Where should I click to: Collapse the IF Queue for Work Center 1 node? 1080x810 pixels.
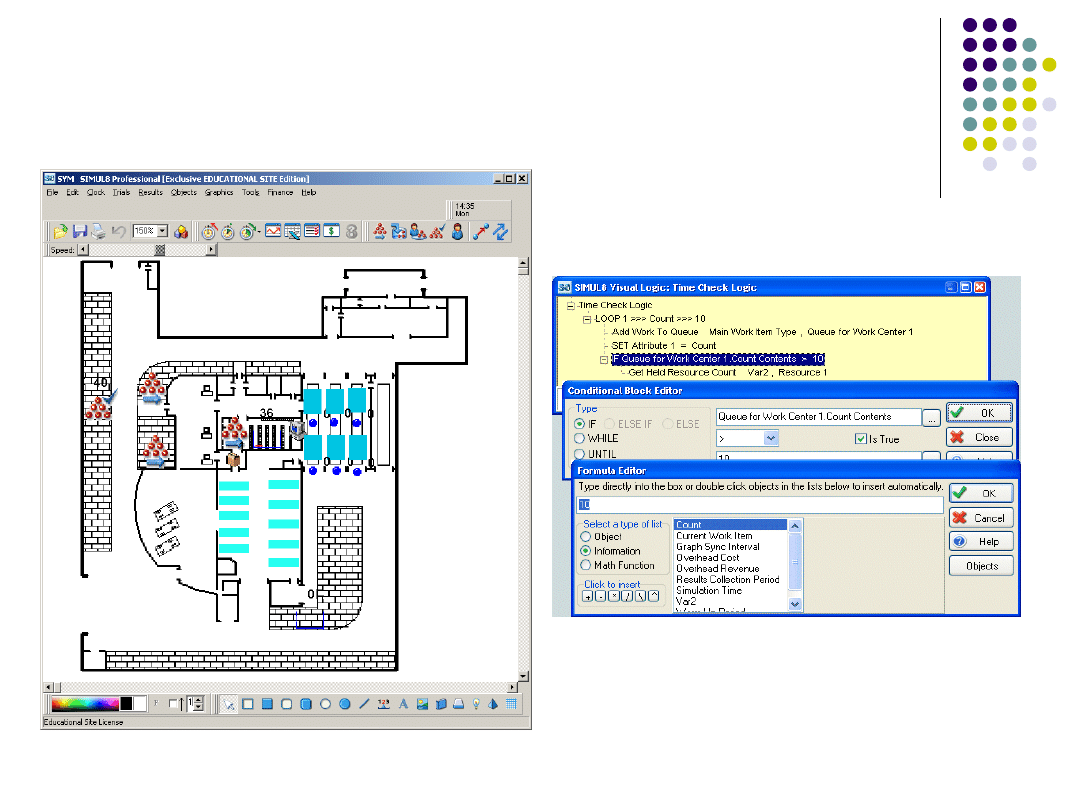(x=604, y=360)
